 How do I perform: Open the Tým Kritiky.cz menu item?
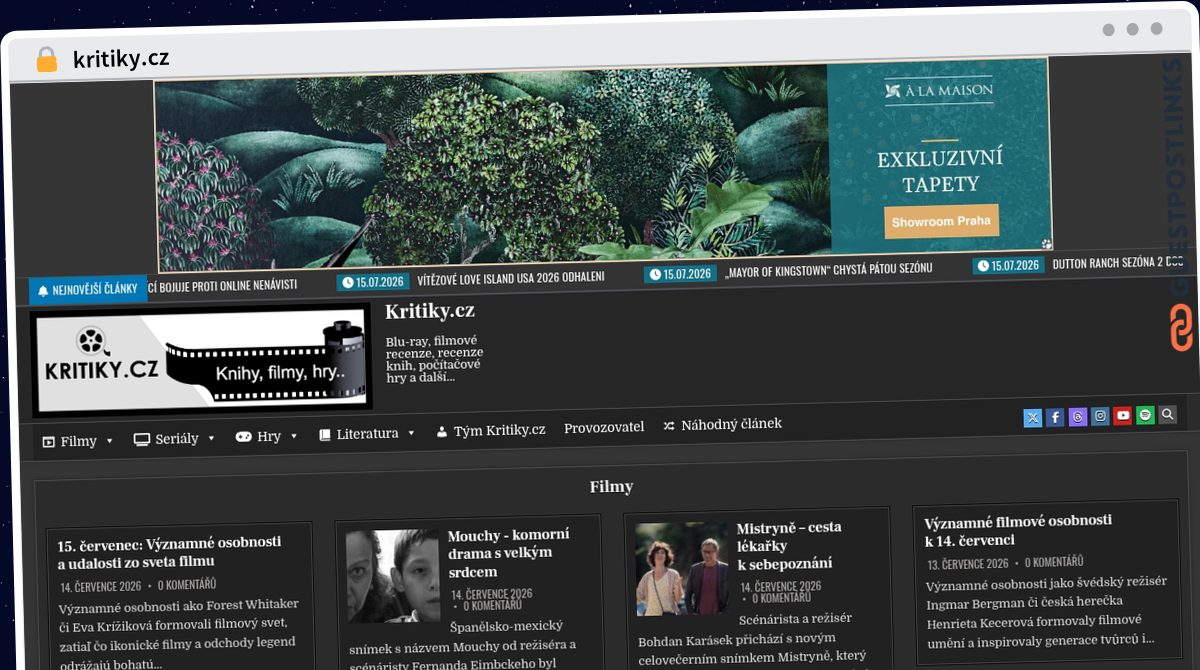(490, 430)
